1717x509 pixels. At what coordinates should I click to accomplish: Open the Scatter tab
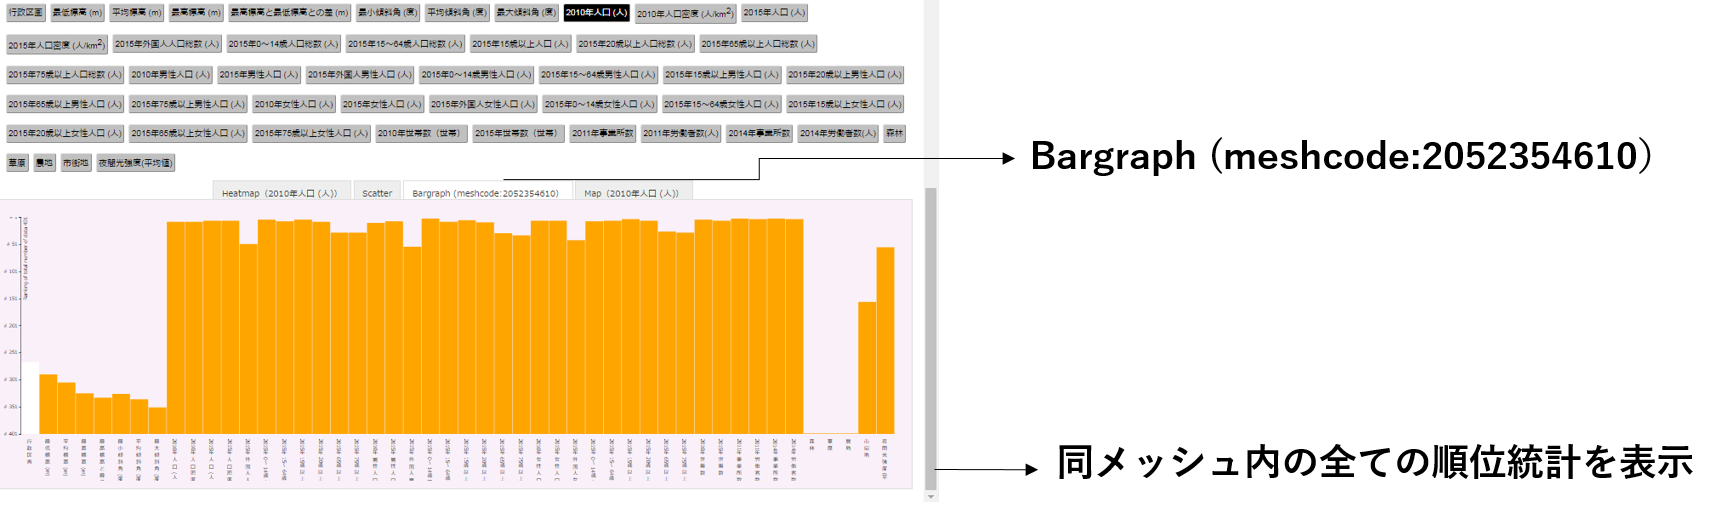coord(377,193)
